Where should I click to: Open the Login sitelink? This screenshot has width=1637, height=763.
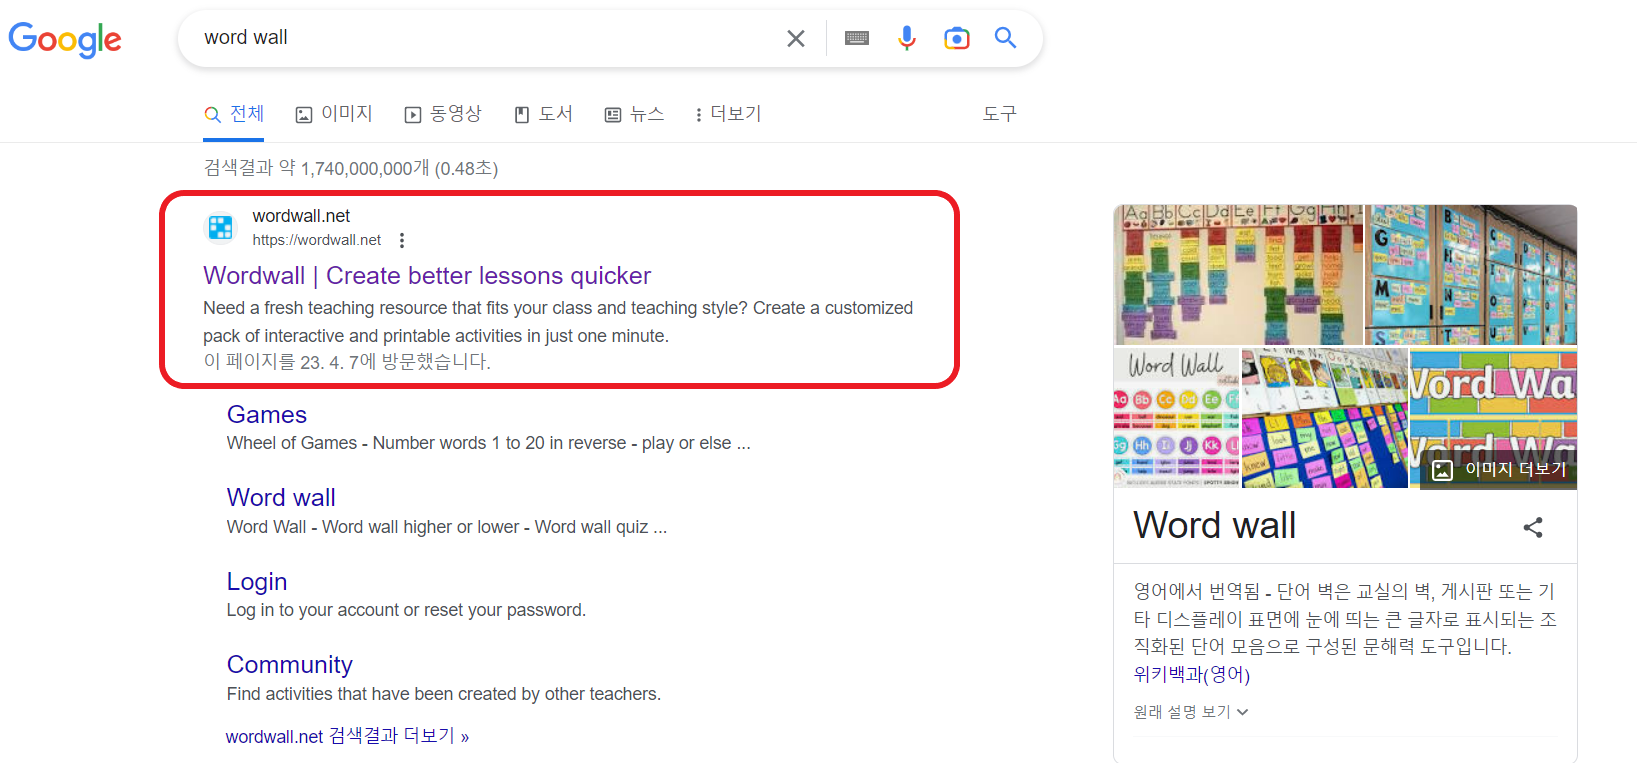pos(257,582)
